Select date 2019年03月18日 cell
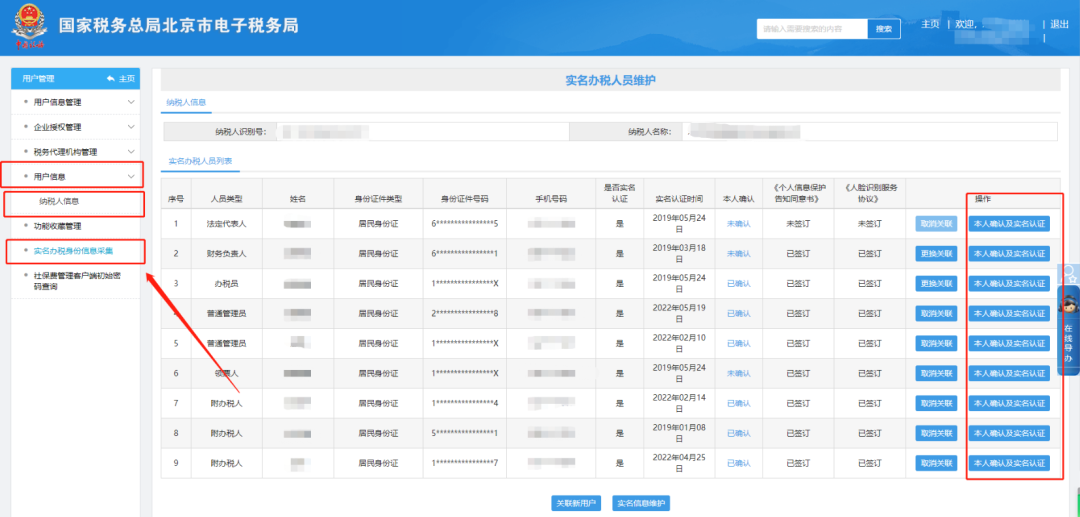 678,253
